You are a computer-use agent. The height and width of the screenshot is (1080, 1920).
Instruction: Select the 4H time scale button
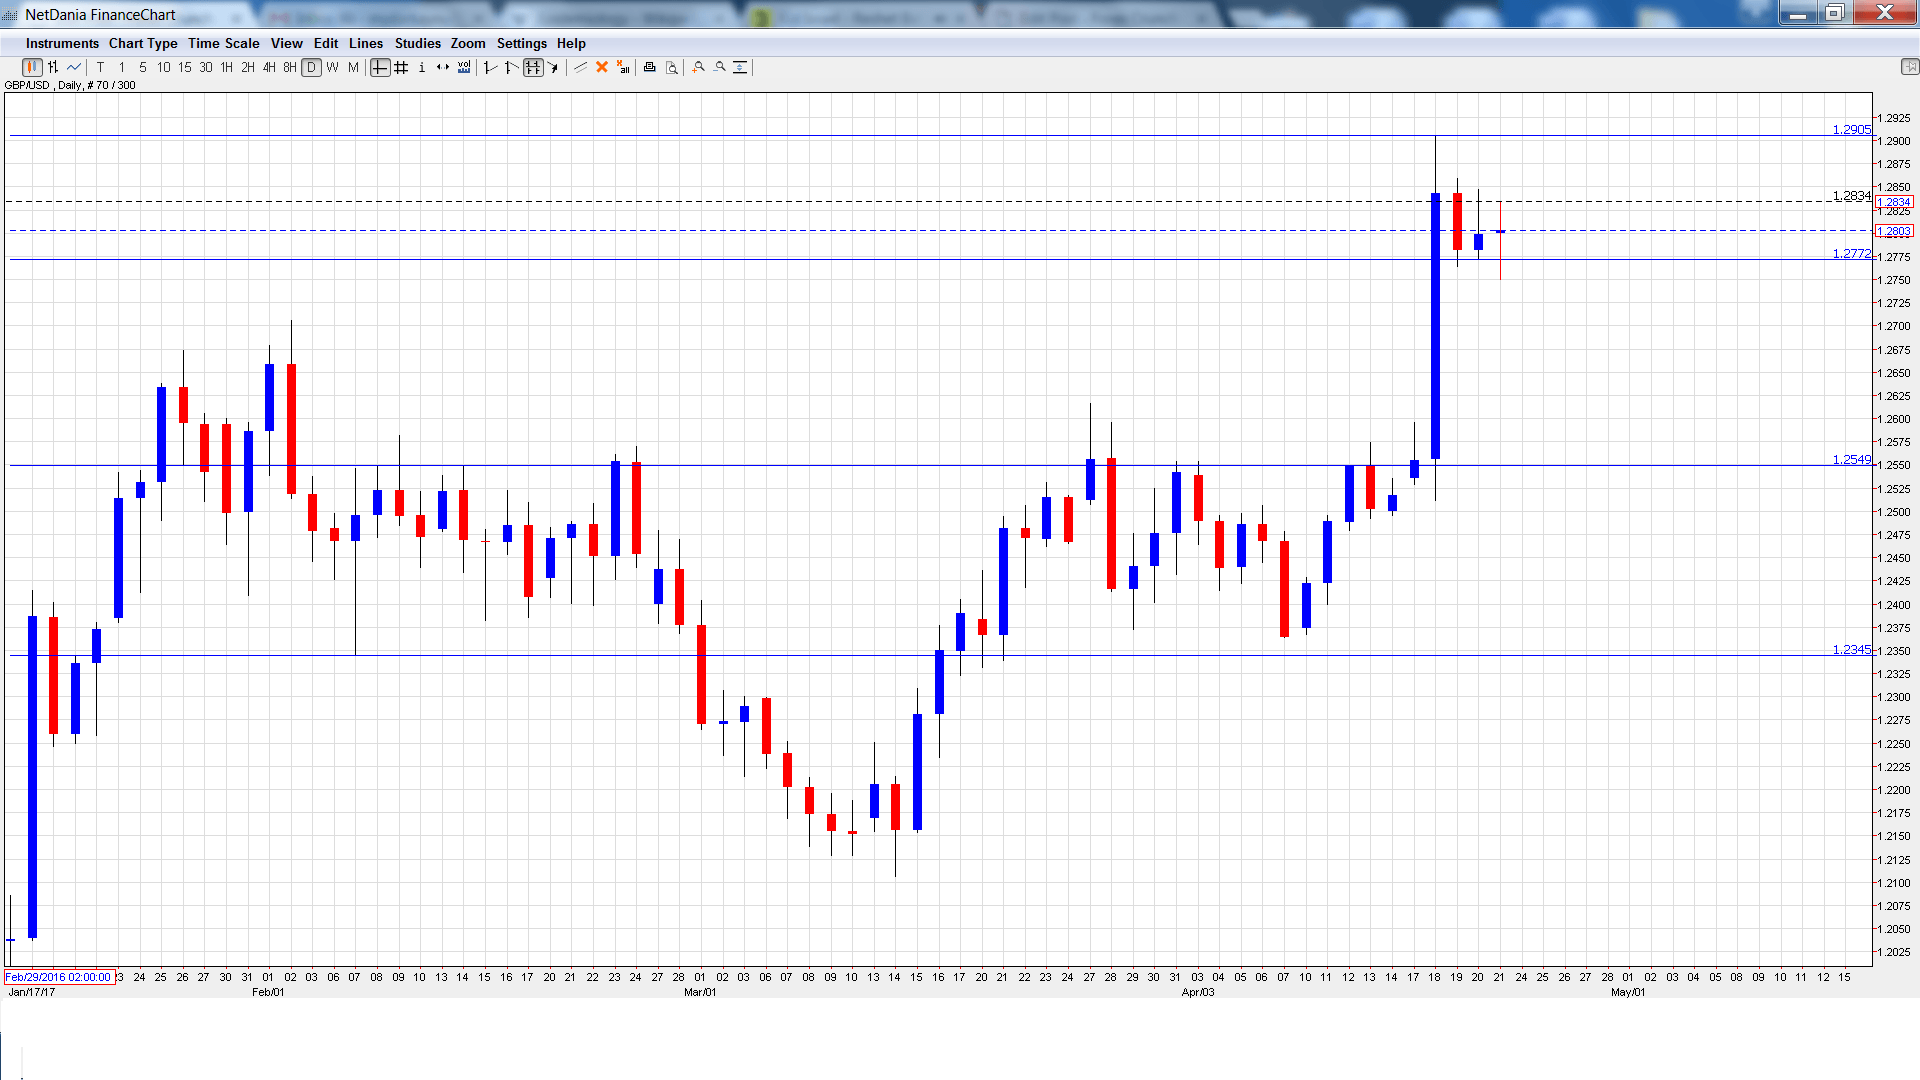pyautogui.click(x=269, y=67)
